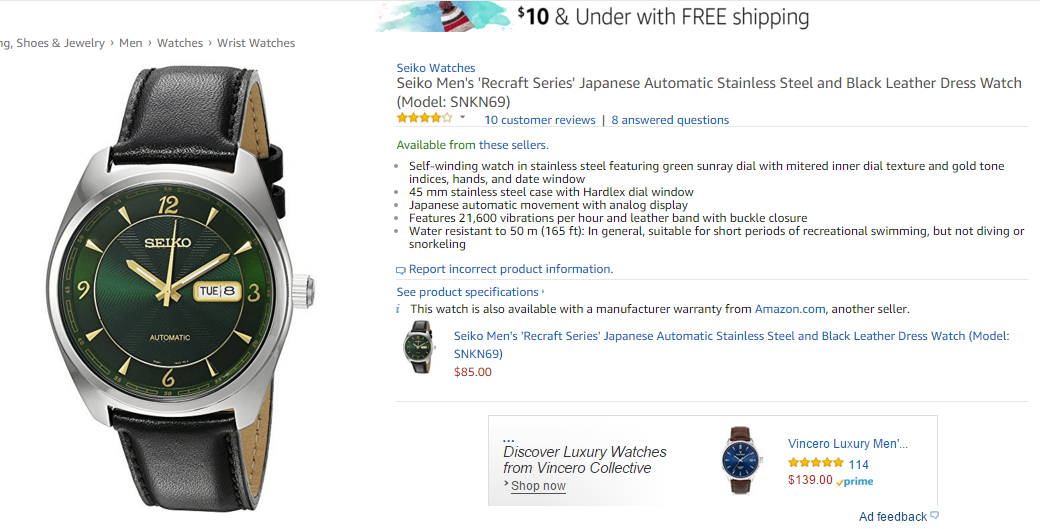Click the star rating icons
1040x529 pixels.
[x=424, y=118]
